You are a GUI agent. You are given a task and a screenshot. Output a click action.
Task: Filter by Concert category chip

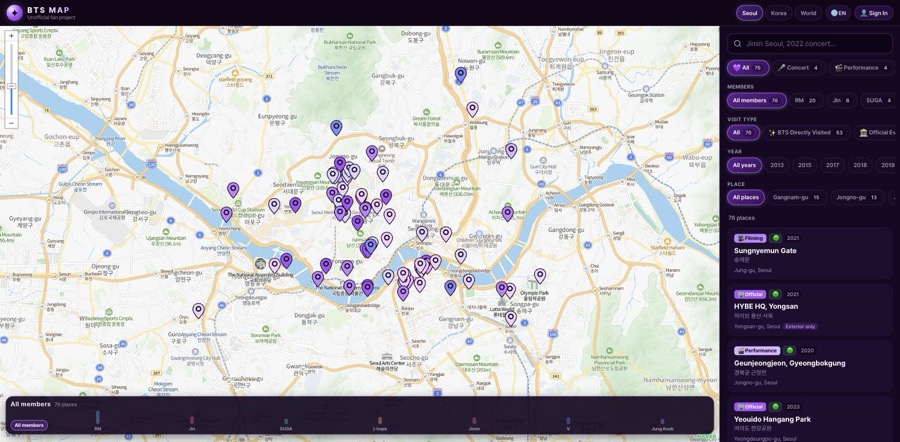pos(798,68)
